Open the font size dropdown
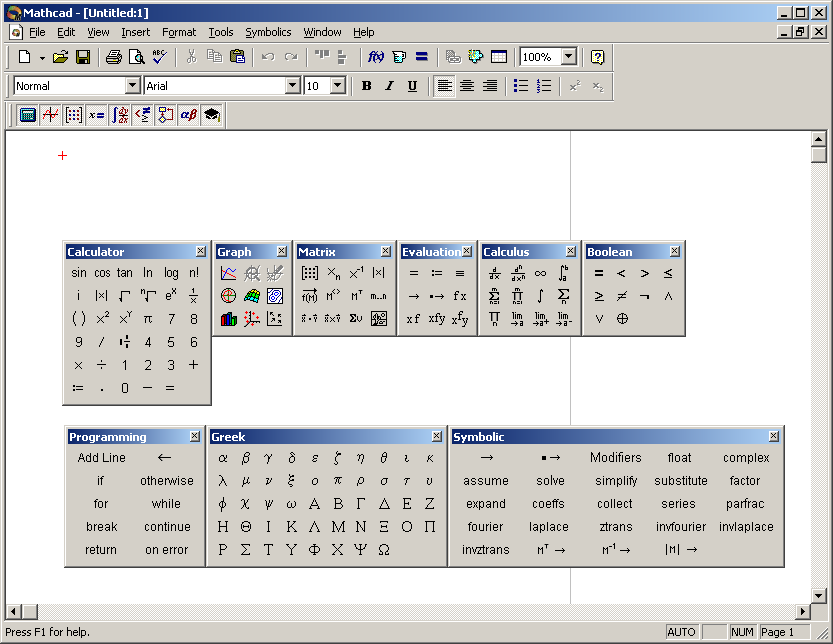The width and height of the screenshot is (833, 644). pos(338,86)
